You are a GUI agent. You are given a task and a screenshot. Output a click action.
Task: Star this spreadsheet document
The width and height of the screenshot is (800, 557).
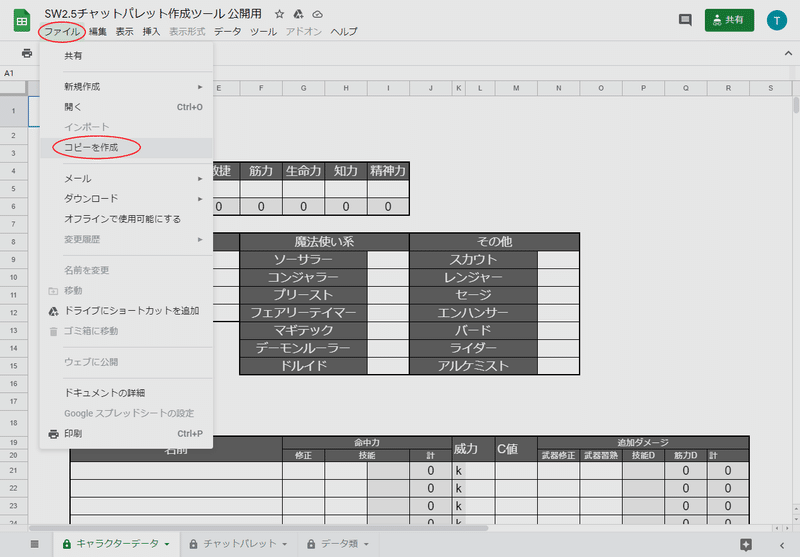point(279,14)
